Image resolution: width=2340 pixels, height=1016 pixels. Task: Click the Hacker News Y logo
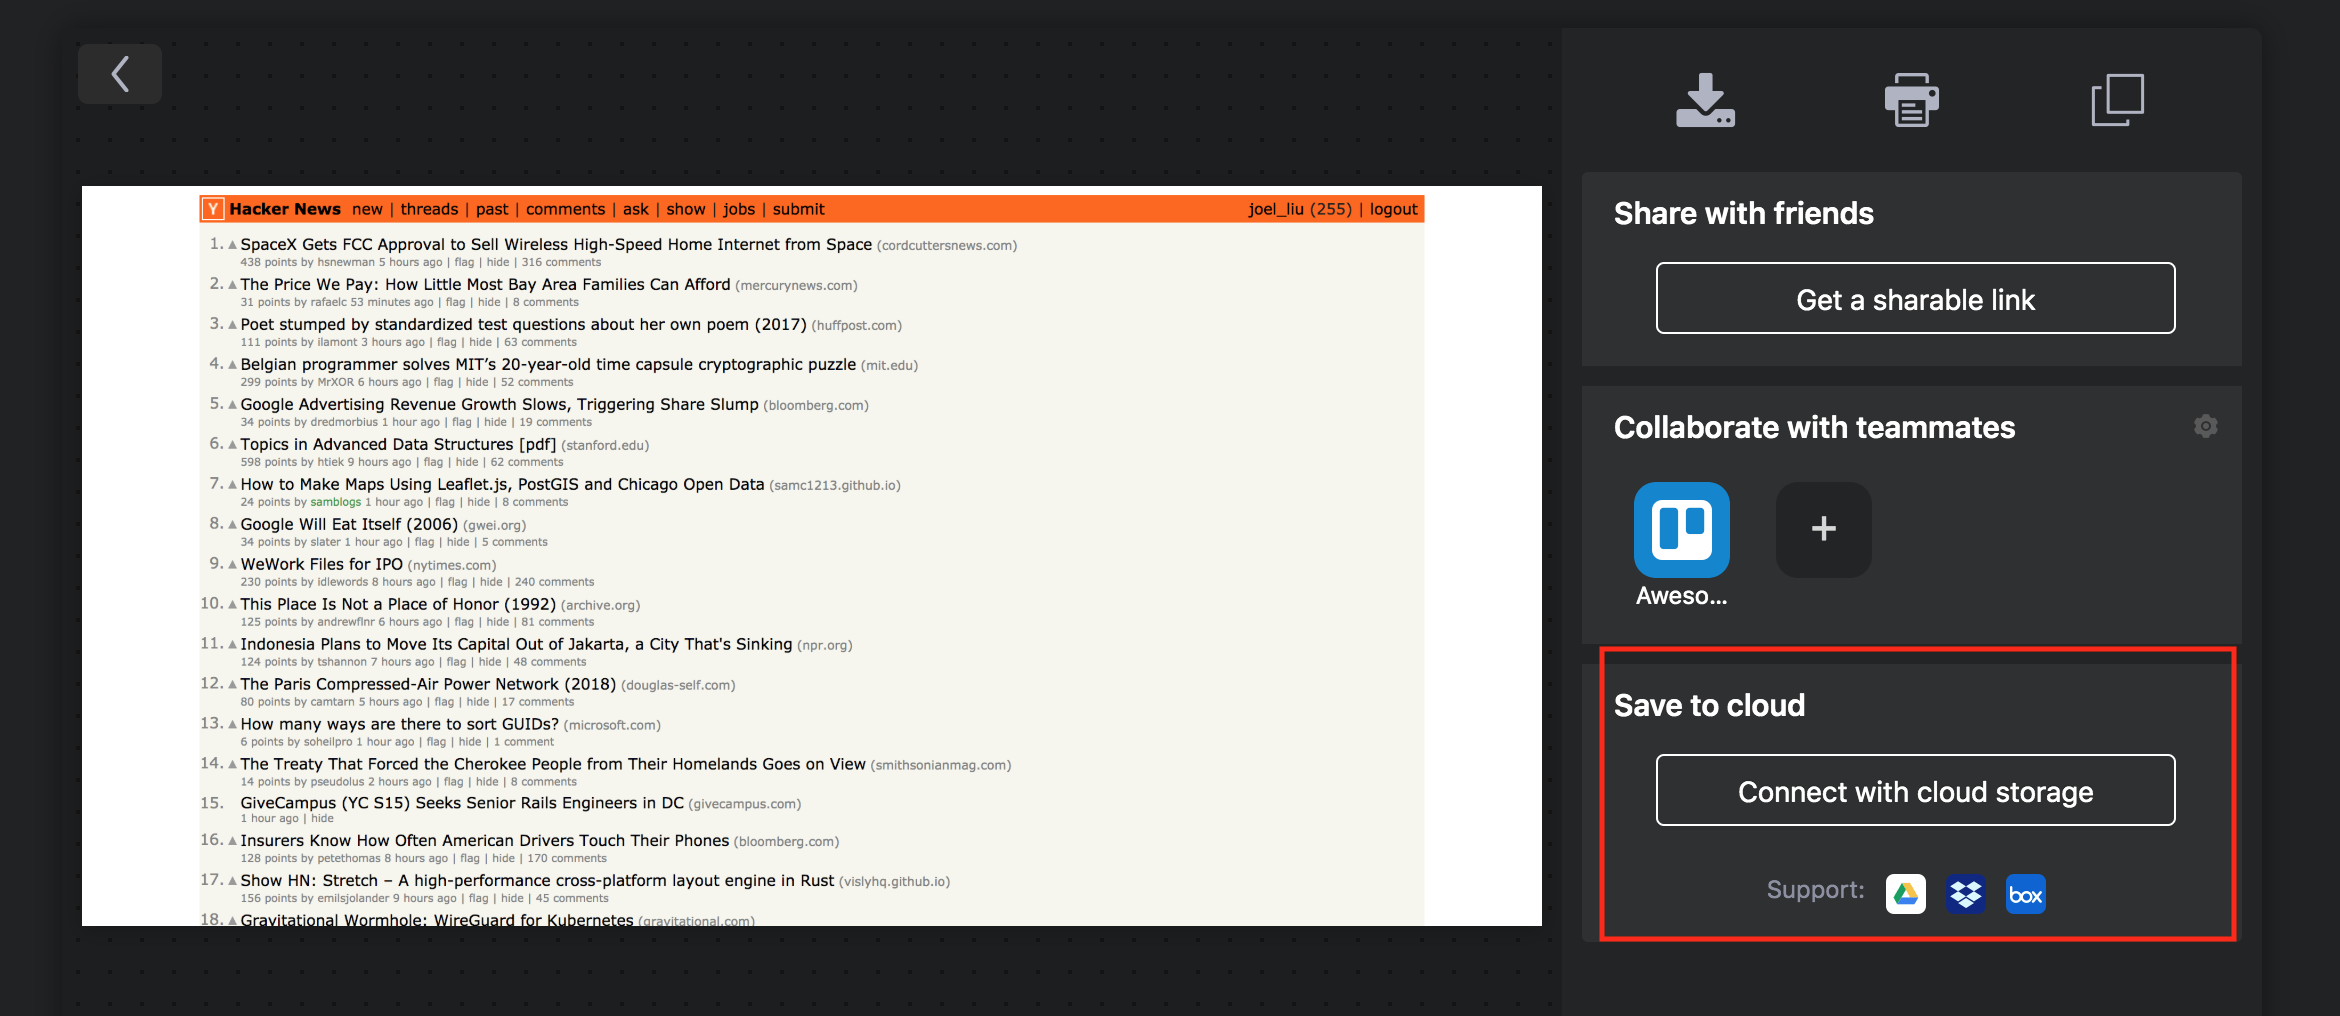tap(212, 208)
